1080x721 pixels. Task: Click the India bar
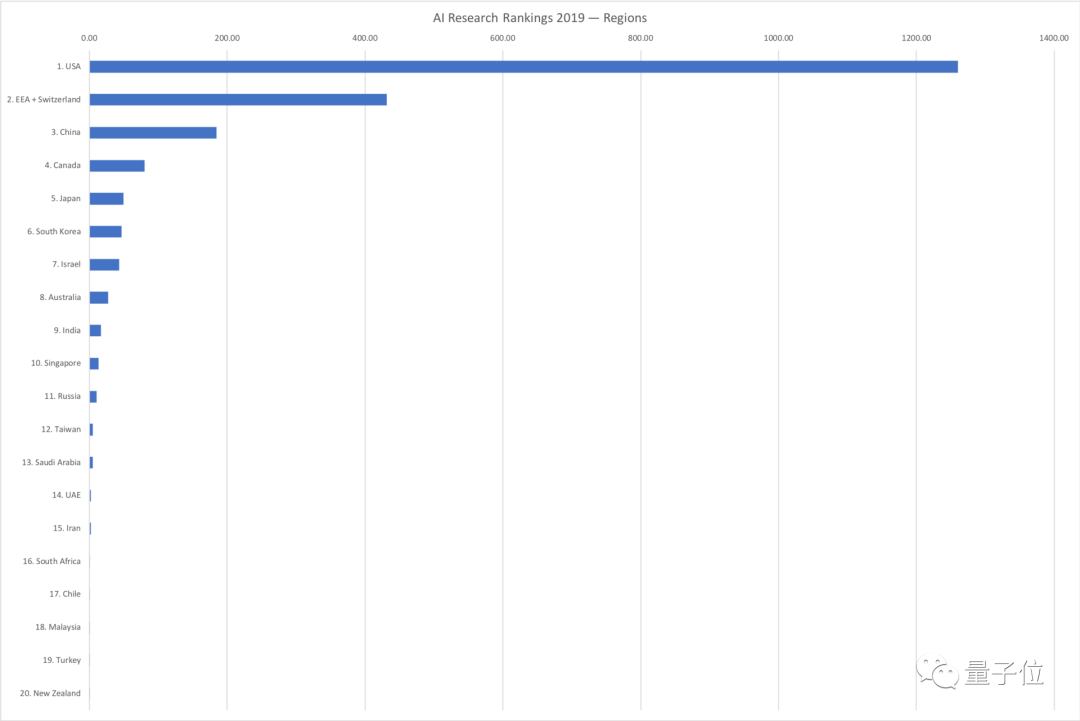(x=95, y=331)
